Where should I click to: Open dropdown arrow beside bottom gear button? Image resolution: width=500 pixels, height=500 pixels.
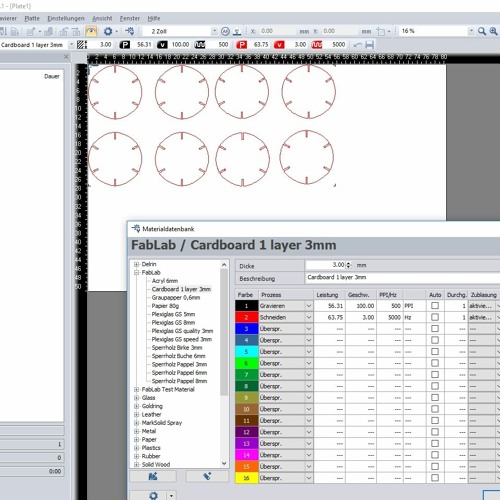[171, 496]
